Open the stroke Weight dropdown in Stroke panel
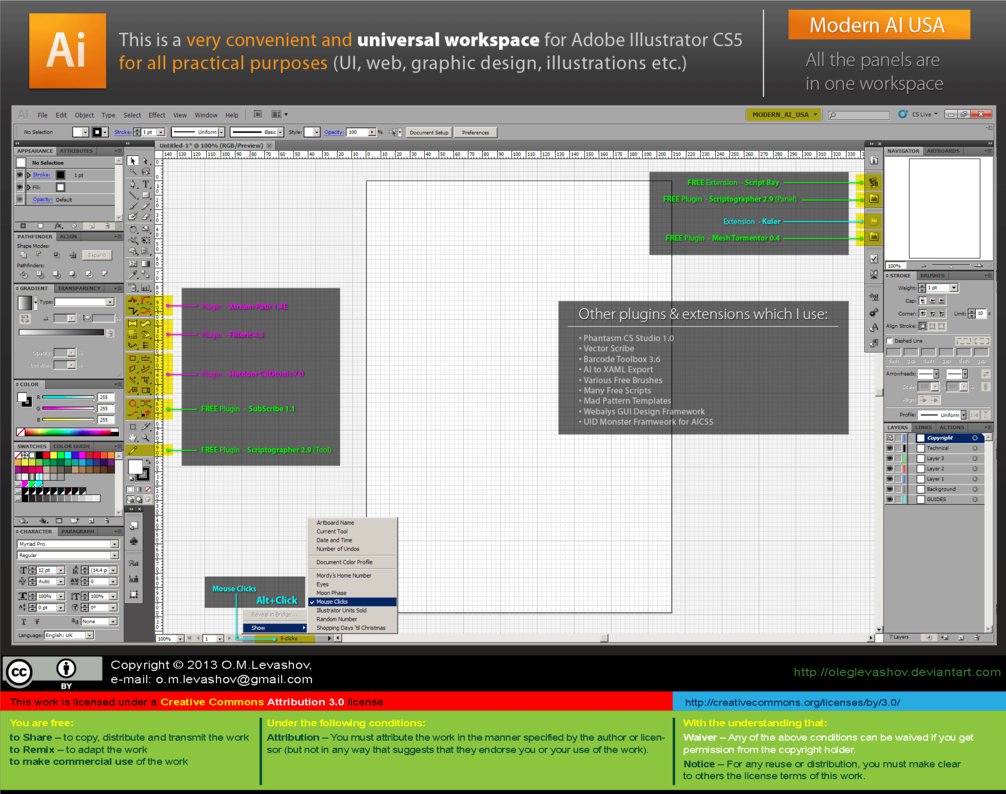This screenshot has width=1006, height=794. 954,288
